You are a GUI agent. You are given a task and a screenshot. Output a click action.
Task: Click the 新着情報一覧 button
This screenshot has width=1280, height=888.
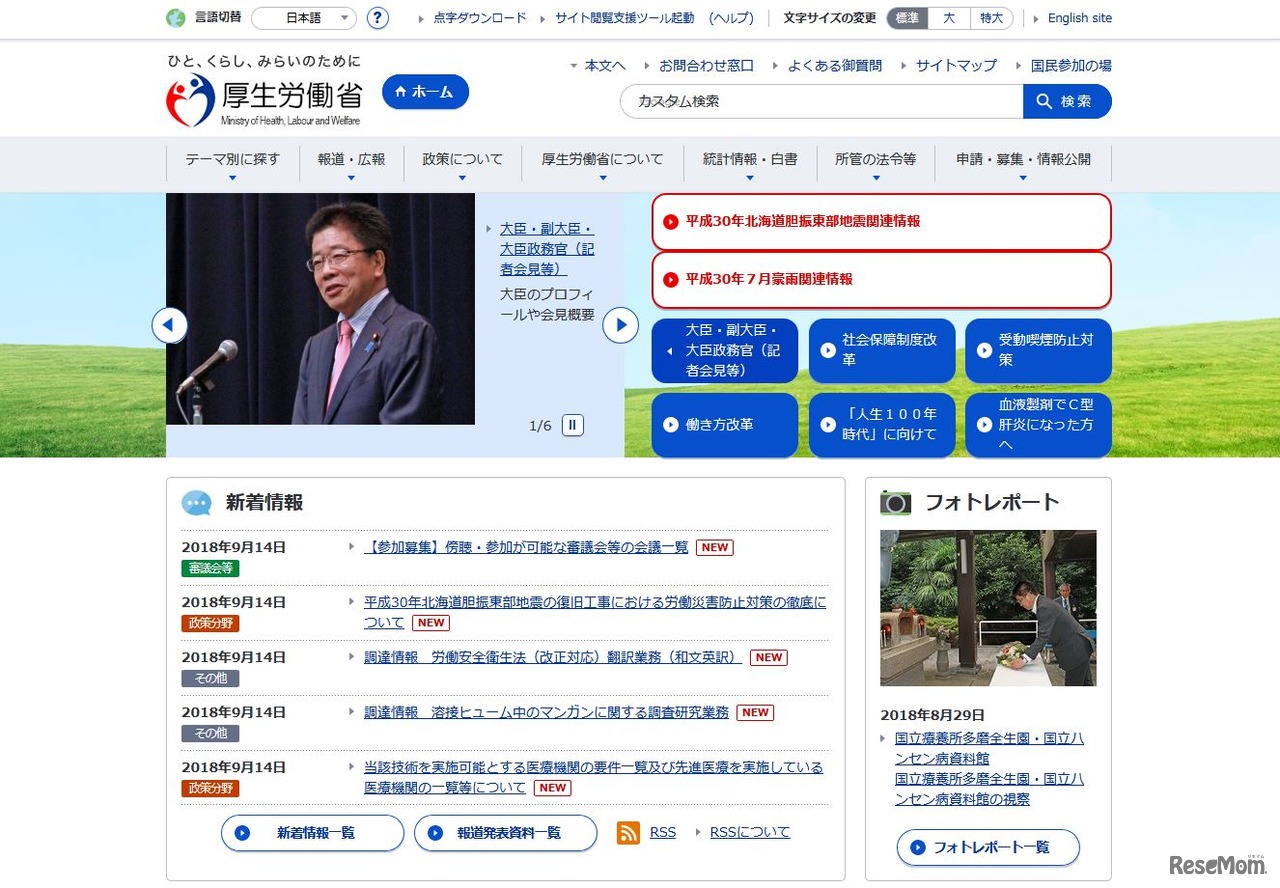[x=312, y=832]
